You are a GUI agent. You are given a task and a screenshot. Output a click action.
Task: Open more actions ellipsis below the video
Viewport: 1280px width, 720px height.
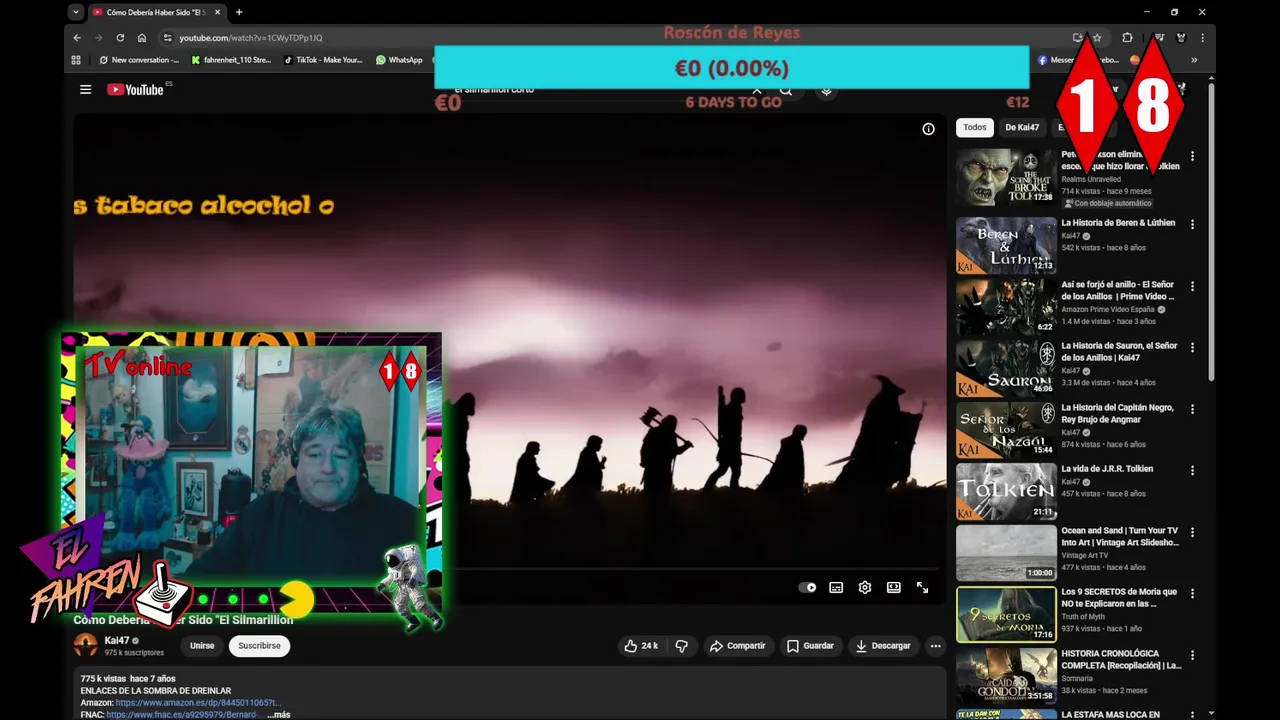tap(936, 646)
